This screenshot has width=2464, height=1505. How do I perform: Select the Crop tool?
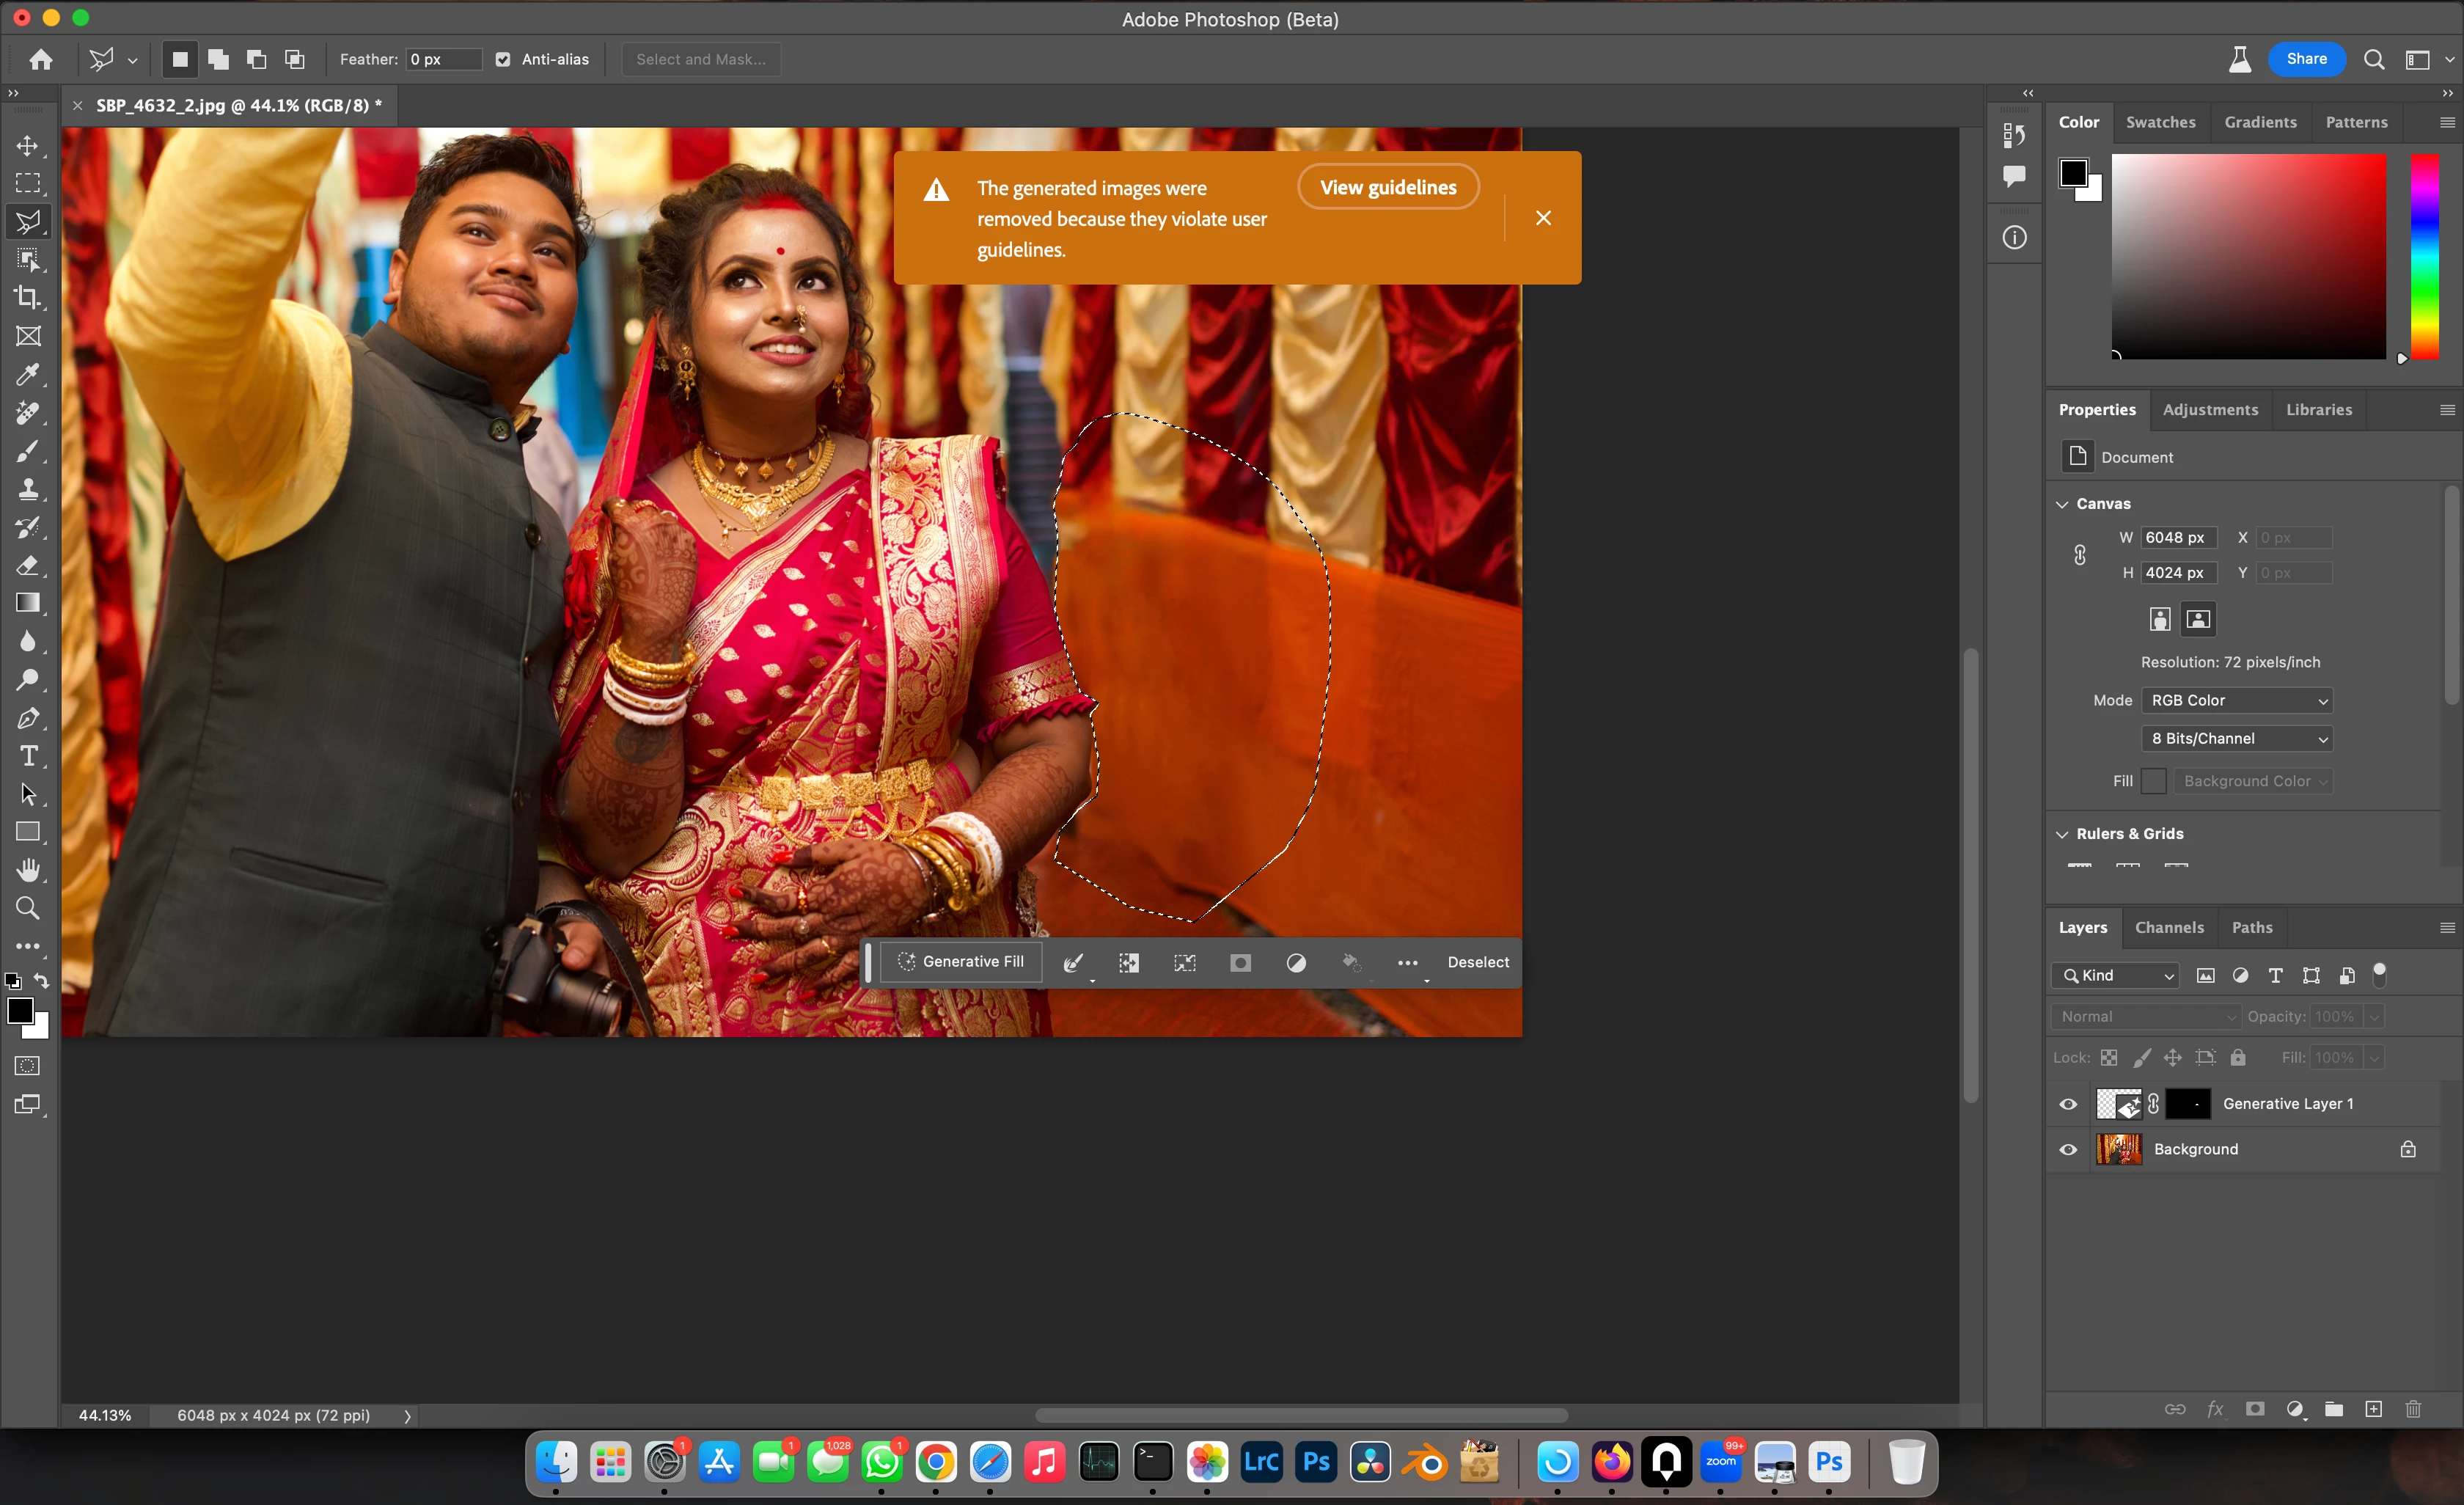tap(28, 298)
